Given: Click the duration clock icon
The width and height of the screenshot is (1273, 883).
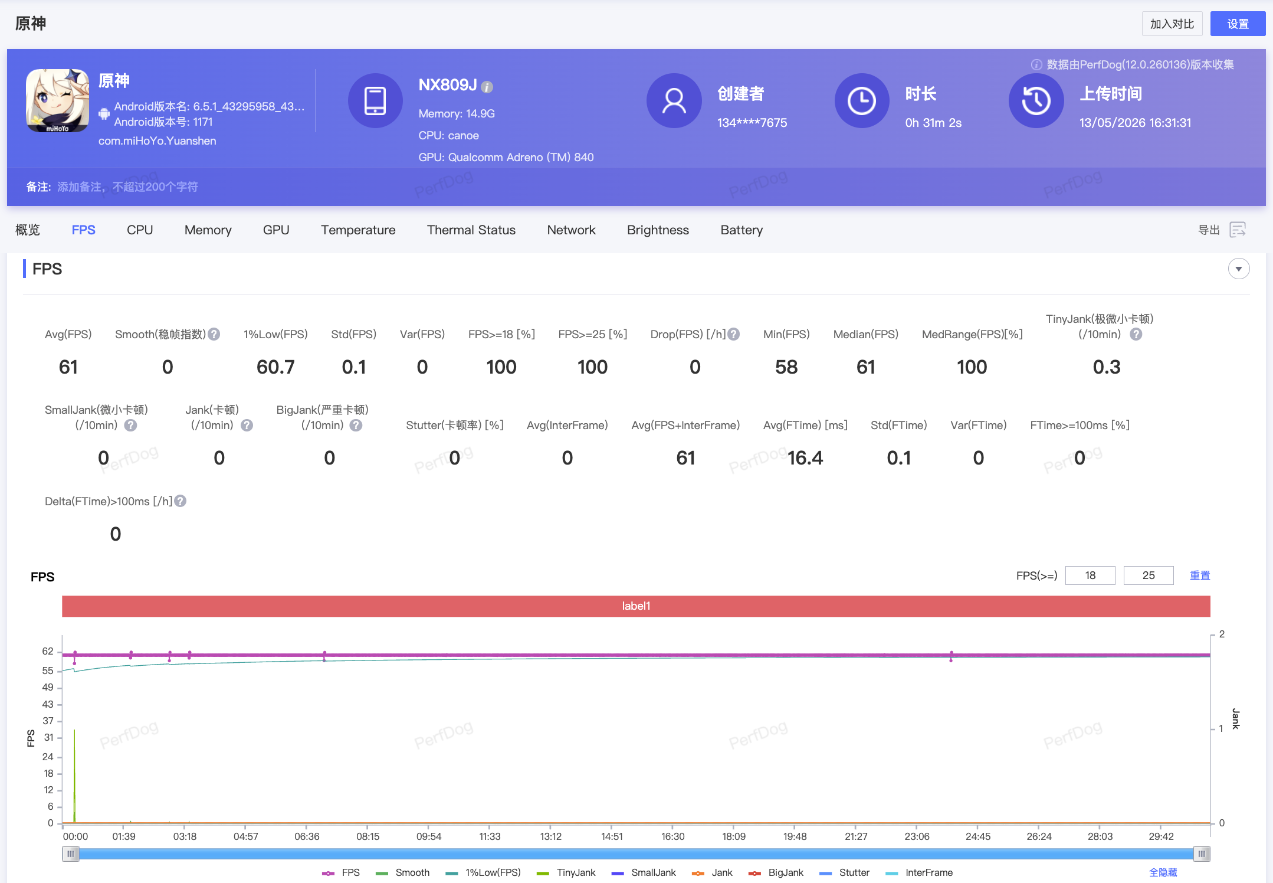Looking at the screenshot, I should pos(862,100).
